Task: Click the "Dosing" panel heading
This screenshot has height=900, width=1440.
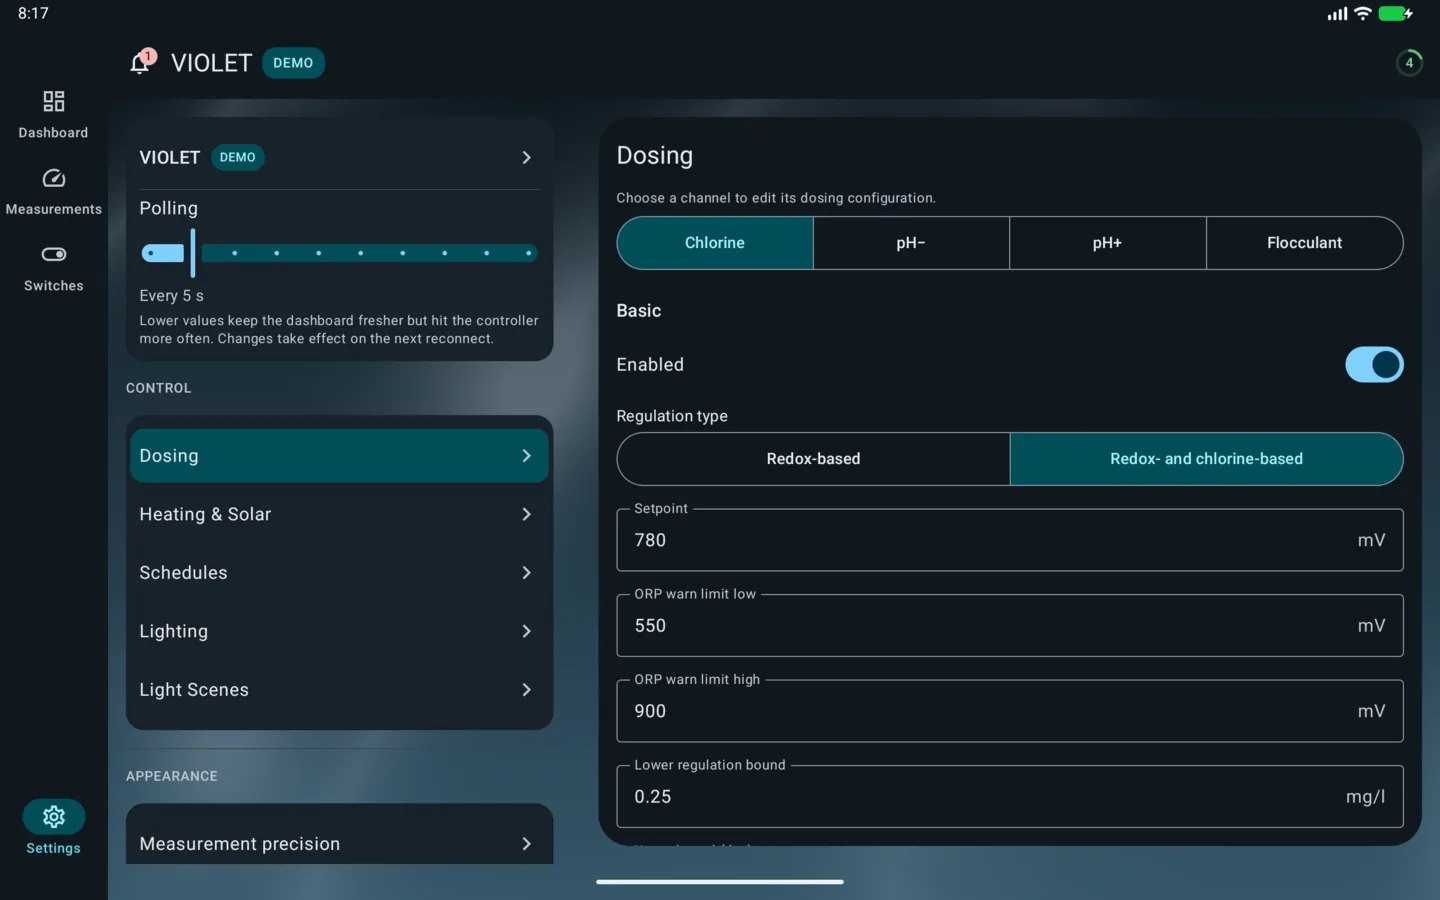Action: 655,156
